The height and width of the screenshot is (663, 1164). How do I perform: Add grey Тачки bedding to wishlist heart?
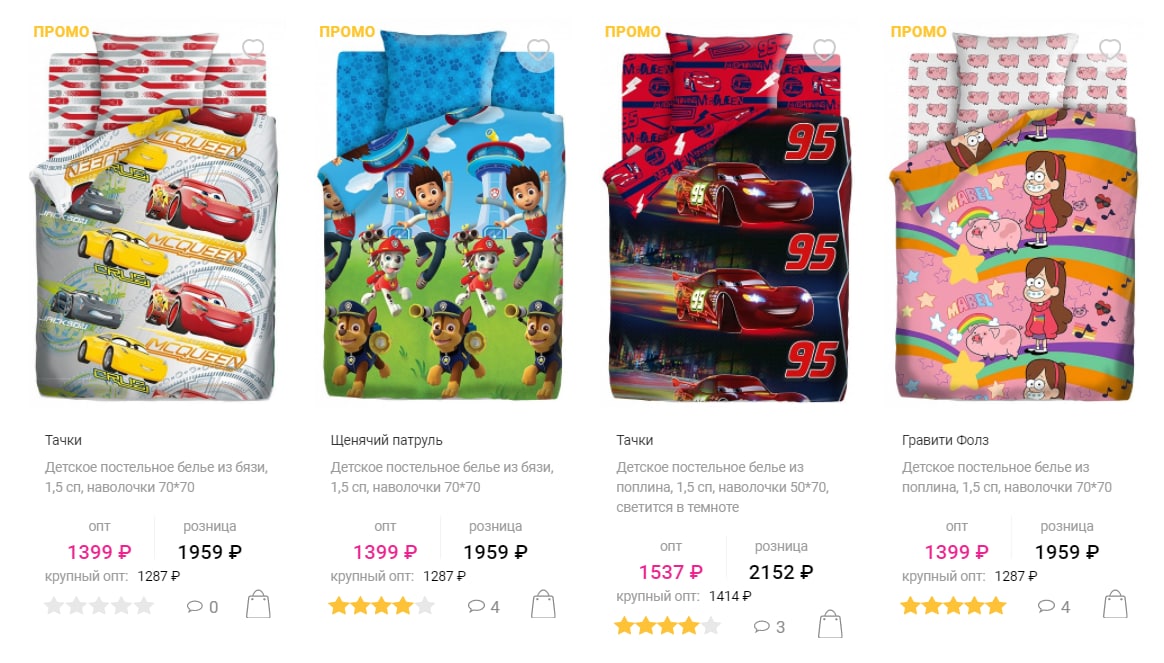(253, 49)
